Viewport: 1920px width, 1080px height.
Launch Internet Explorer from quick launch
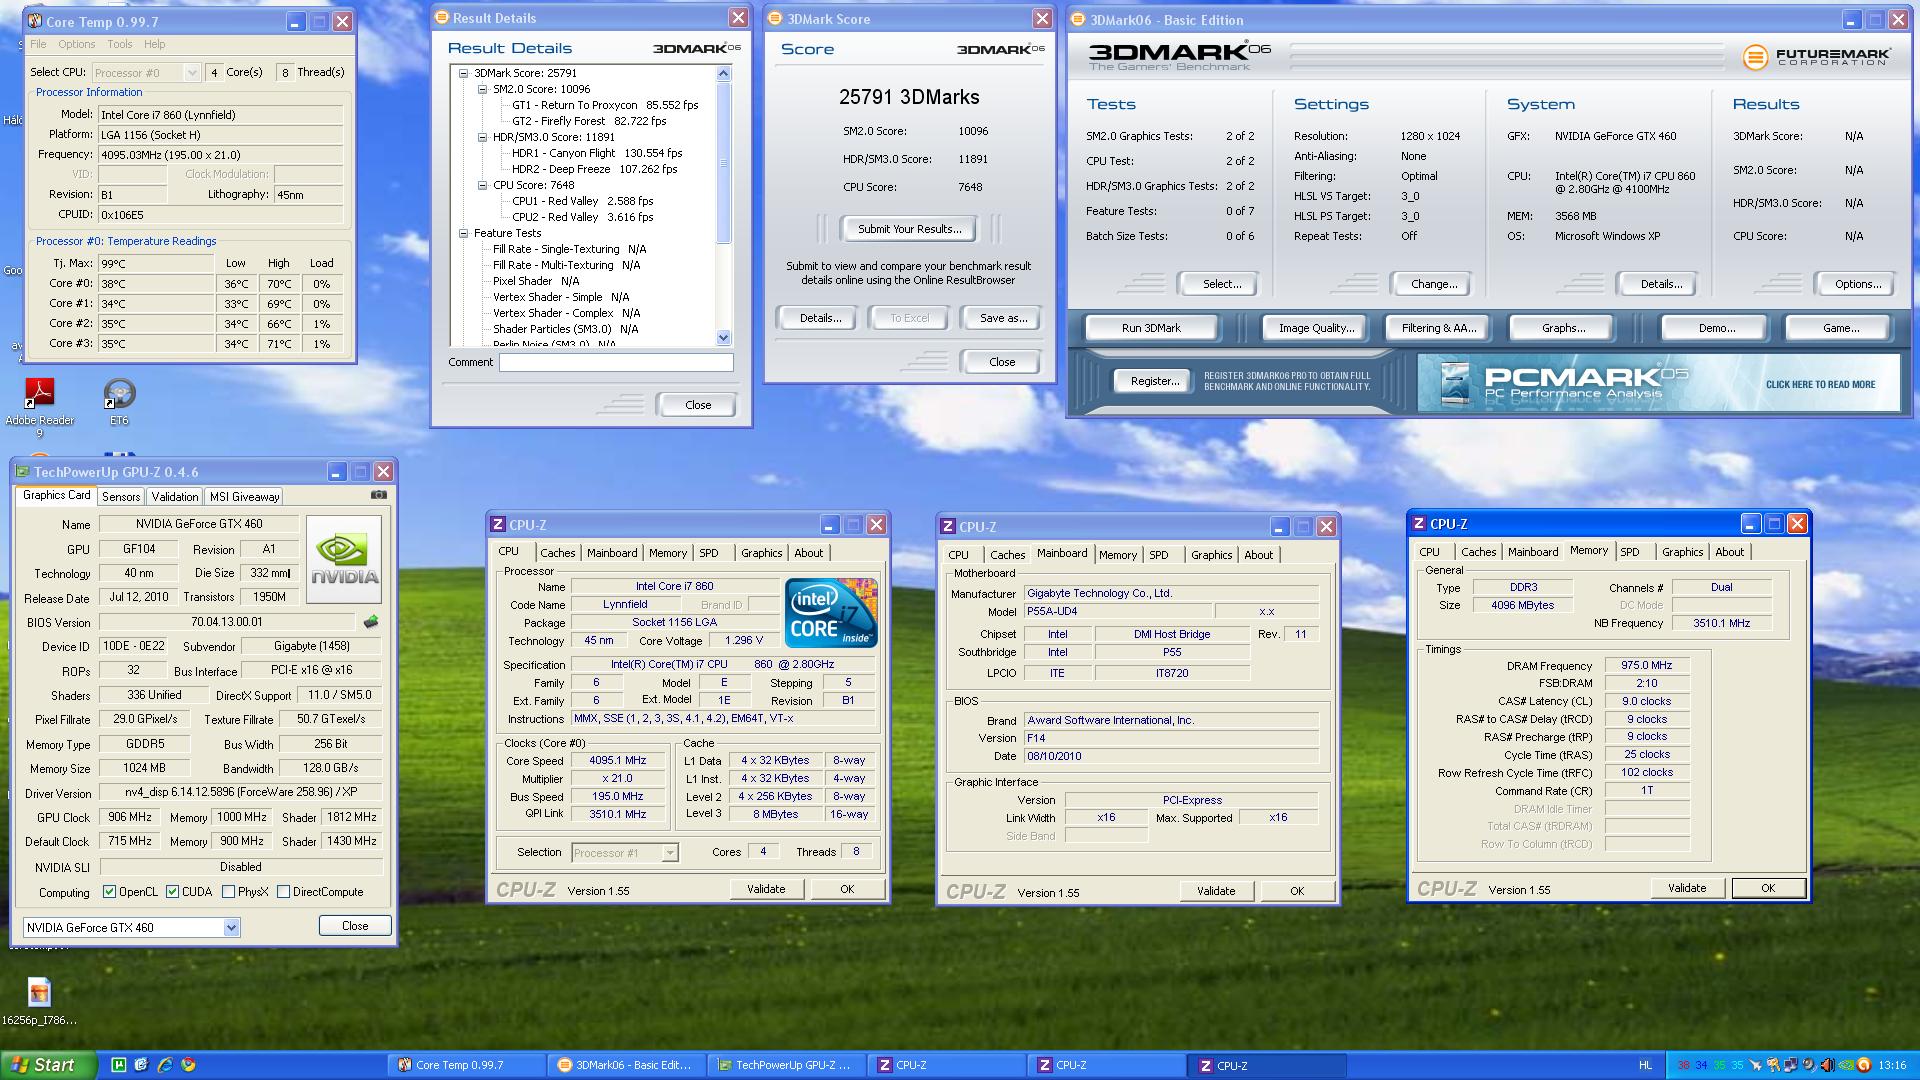164,1065
